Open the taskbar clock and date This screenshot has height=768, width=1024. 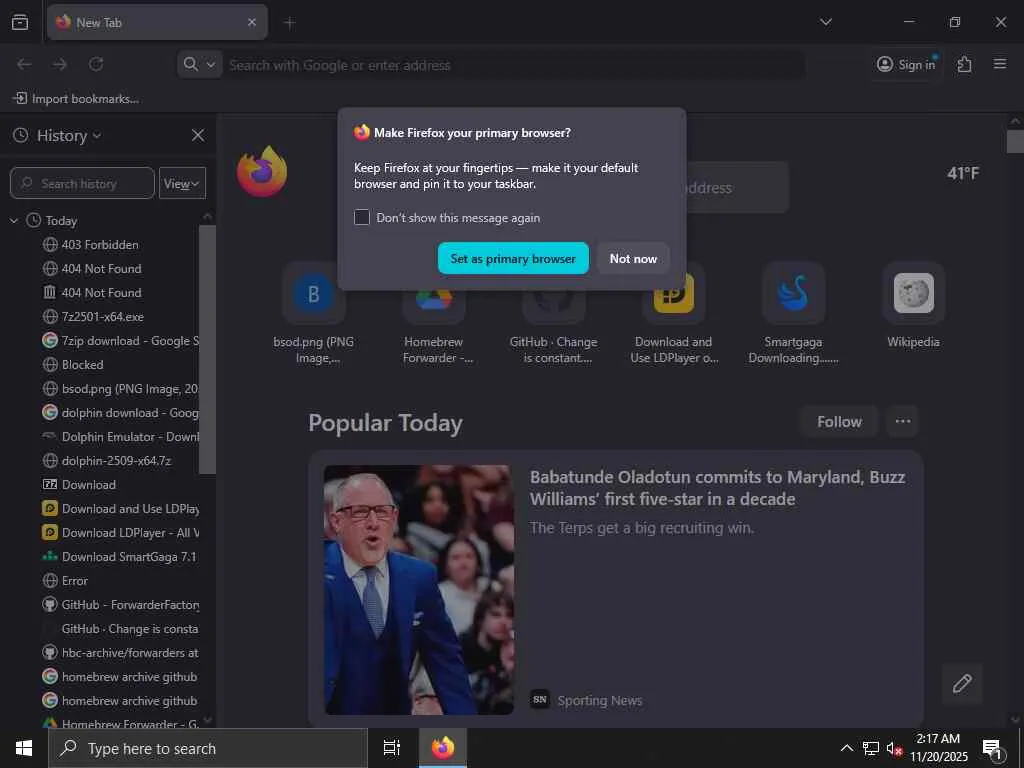point(939,748)
